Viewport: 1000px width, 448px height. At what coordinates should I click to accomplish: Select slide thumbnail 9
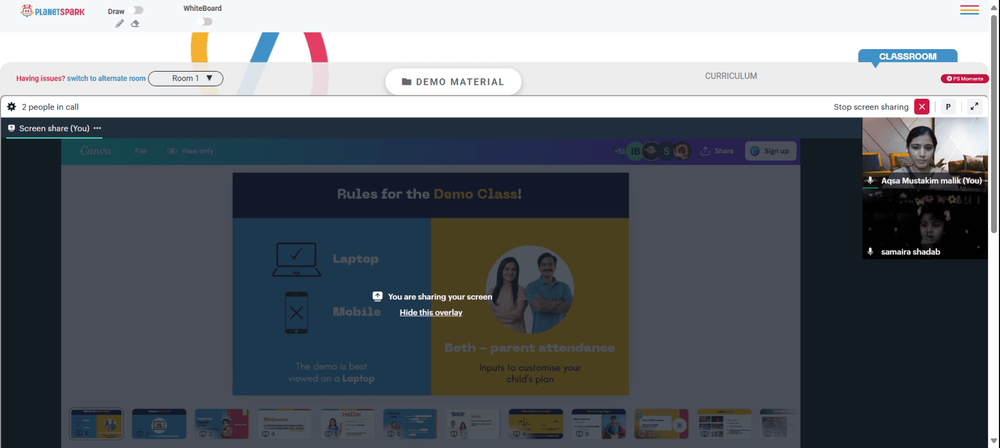599,424
